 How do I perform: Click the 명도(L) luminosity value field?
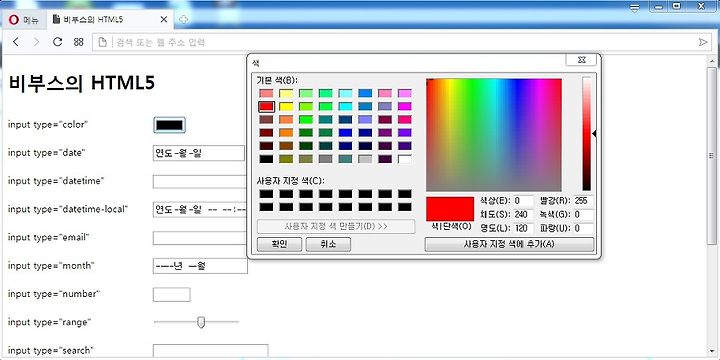[523, 228]
